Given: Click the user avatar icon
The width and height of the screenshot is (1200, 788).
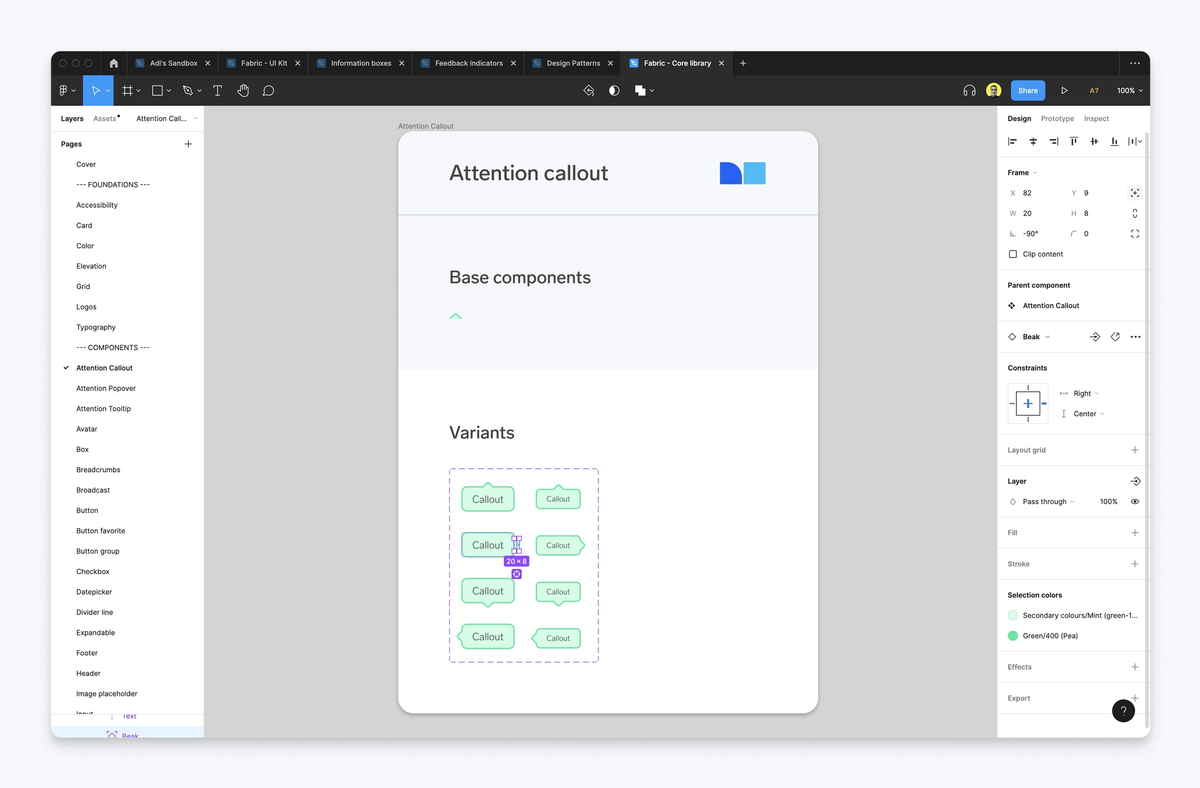Looking at the screenshot, I should coord(993,90).
